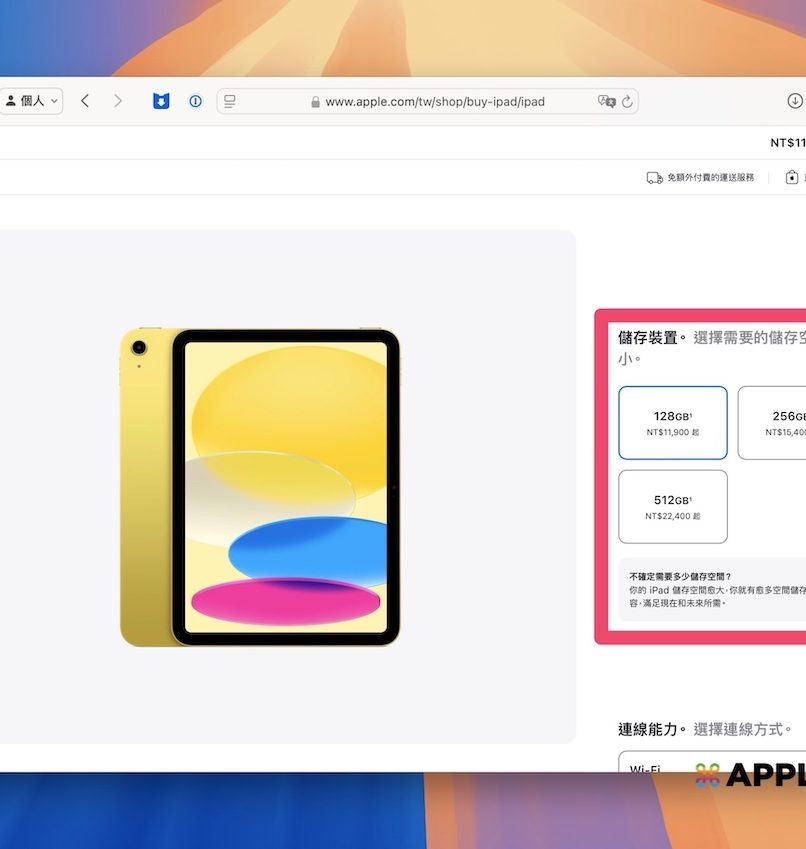Reload the current page

(627, 101)
